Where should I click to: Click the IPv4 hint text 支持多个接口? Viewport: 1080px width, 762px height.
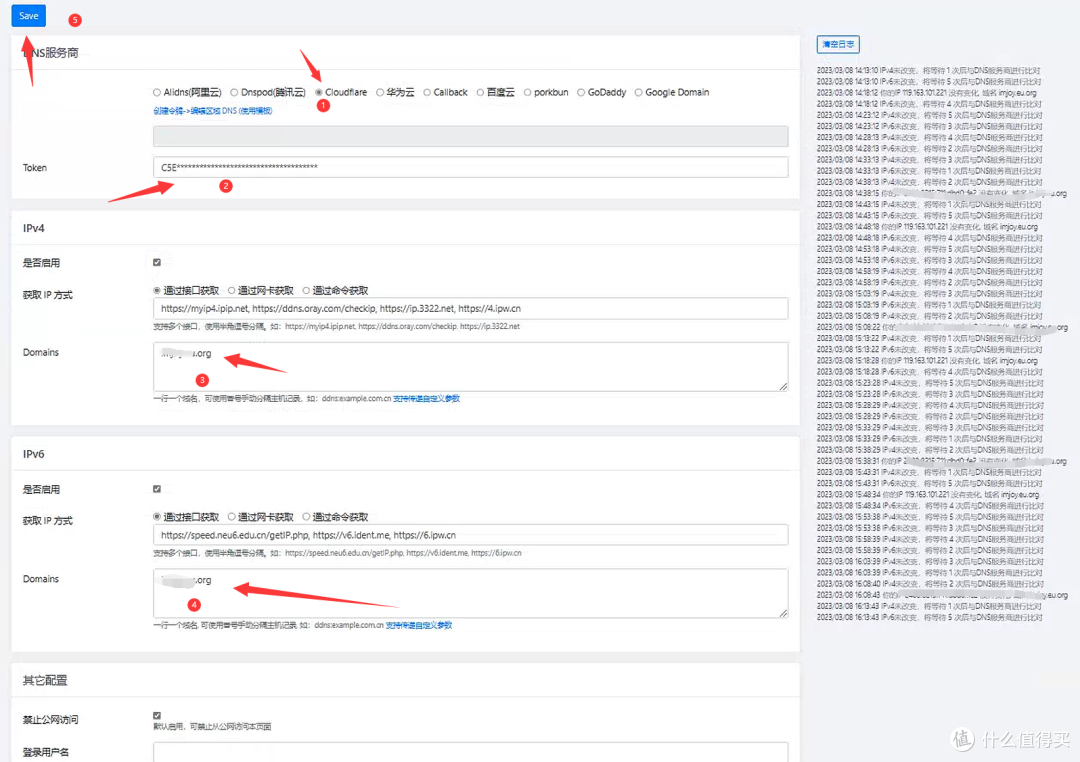336,327
